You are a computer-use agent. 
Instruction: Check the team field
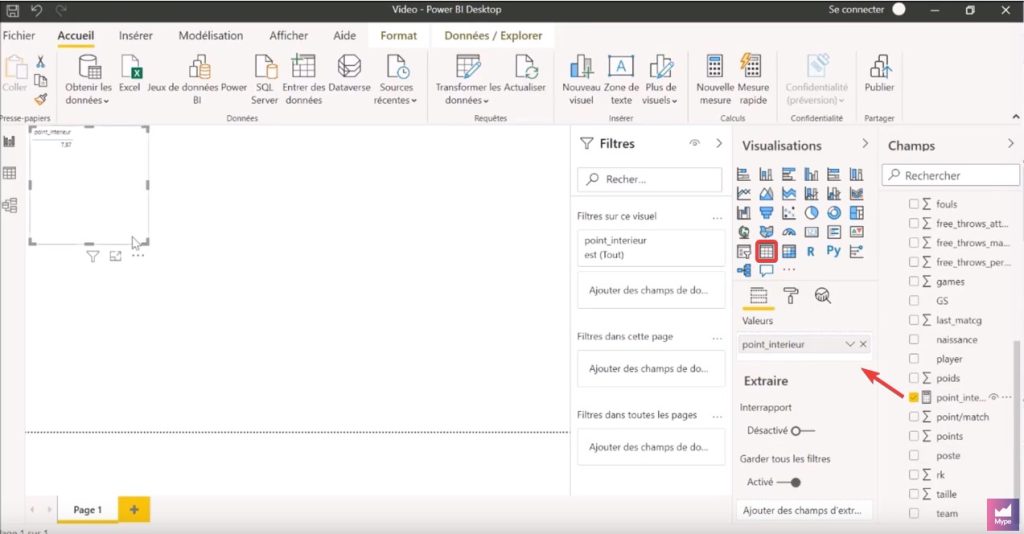pyautogui.click(x=914, y=513)
